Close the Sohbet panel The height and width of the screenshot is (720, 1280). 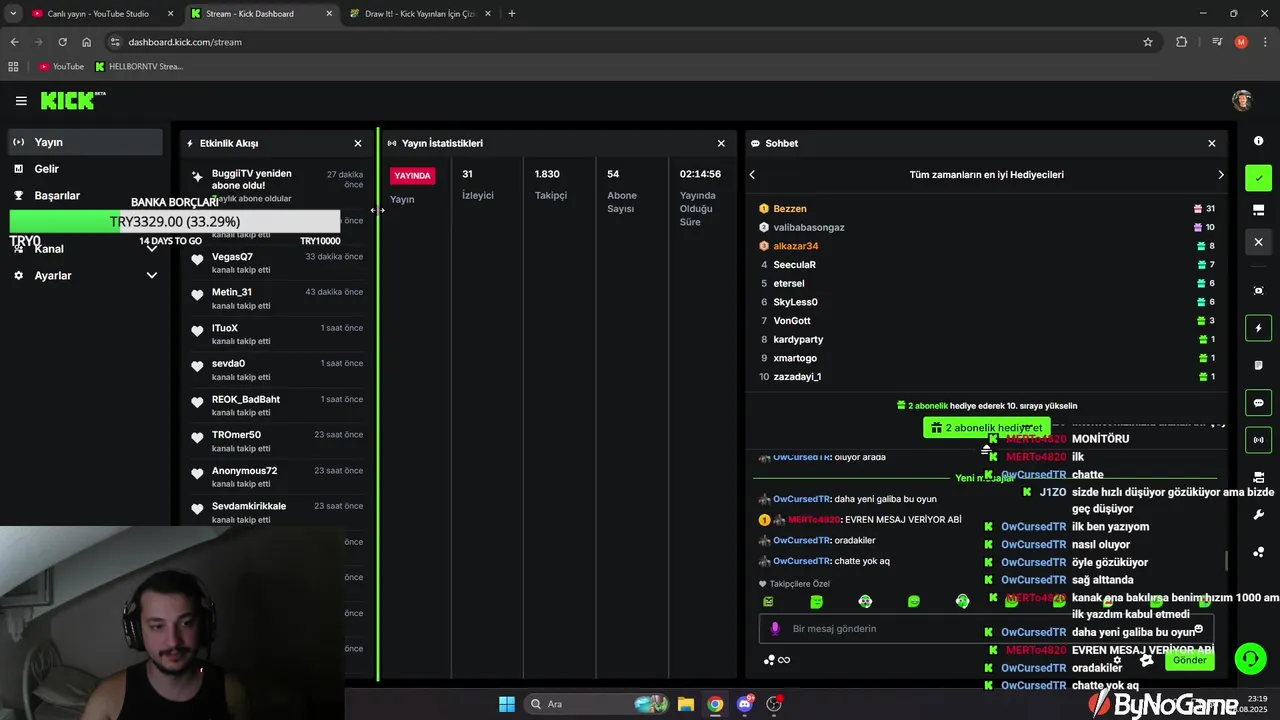click(x=1212, y=143)
